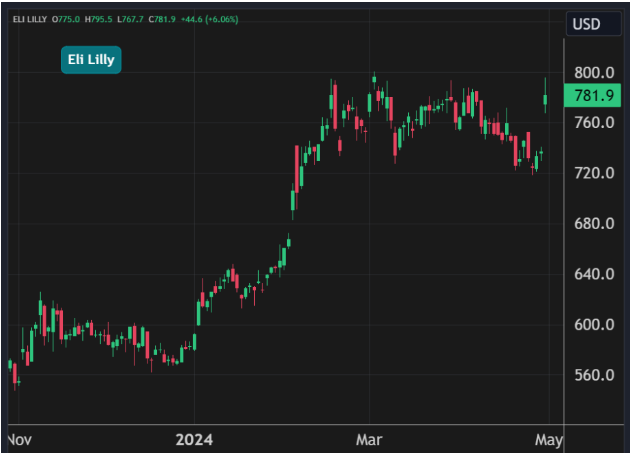630x453 pixels.
Task: Click the low value L767.7
Action: pos(130,19)
